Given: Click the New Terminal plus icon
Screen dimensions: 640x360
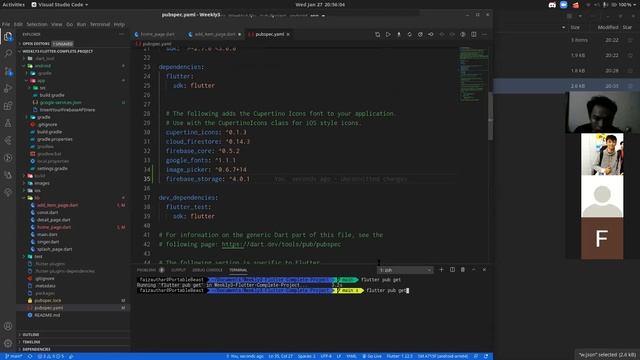Looking at the screenshot, I should click(441, 269).
